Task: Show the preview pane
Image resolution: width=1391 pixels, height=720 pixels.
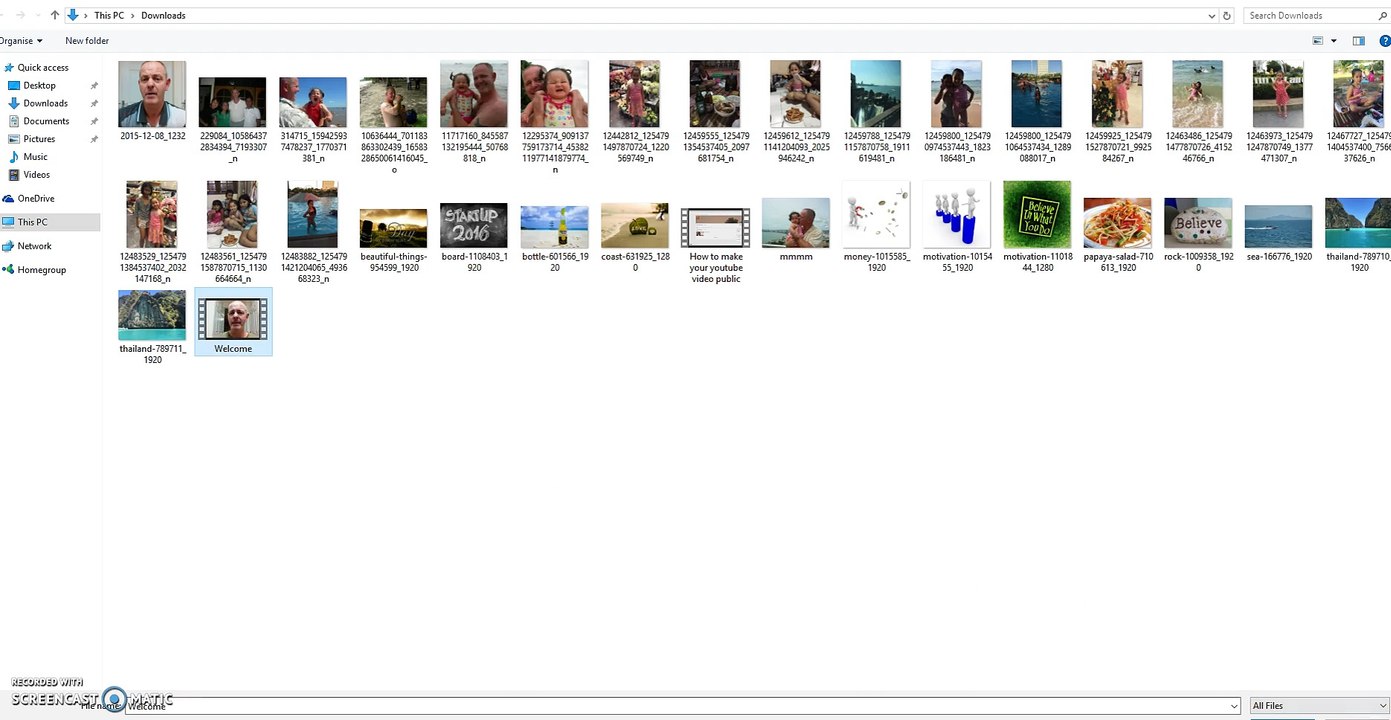Action: pyautogui.click(x=1359, y=41)
